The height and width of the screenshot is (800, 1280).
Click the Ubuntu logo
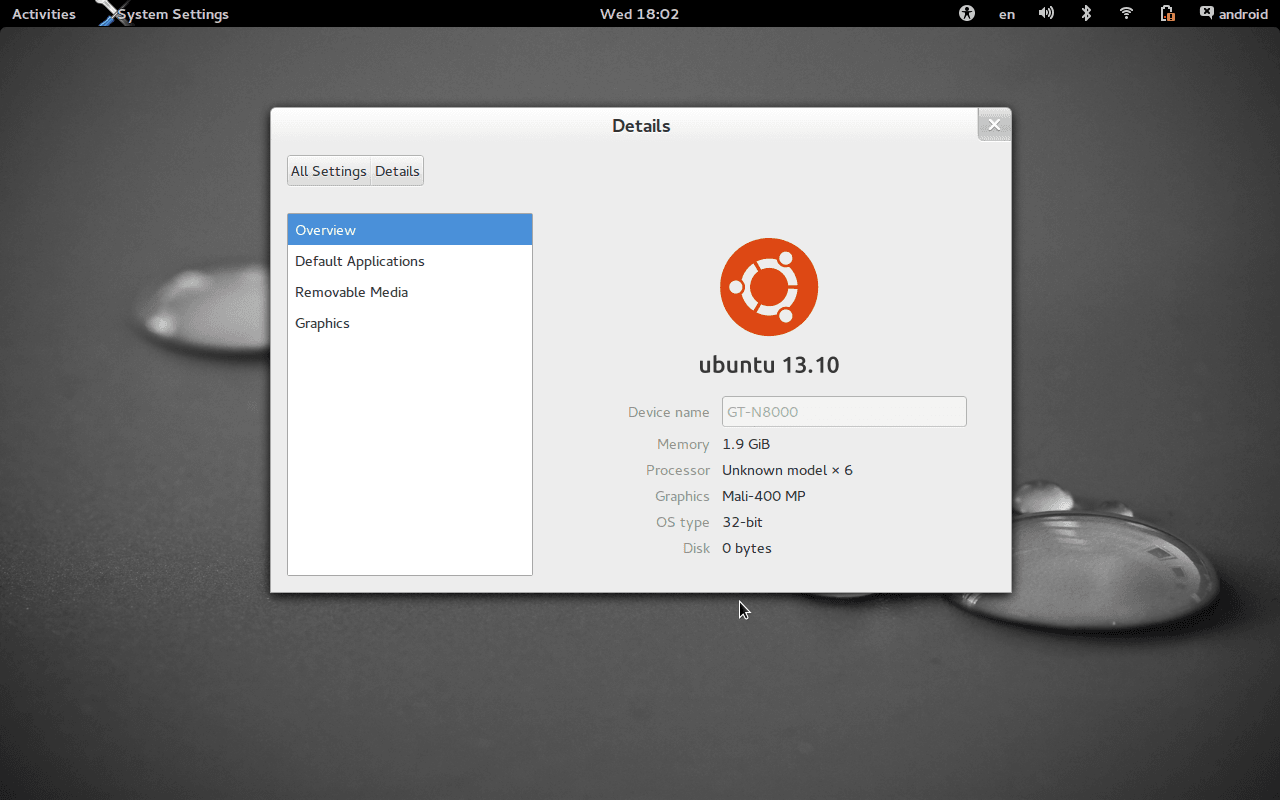tap(769, 287)
